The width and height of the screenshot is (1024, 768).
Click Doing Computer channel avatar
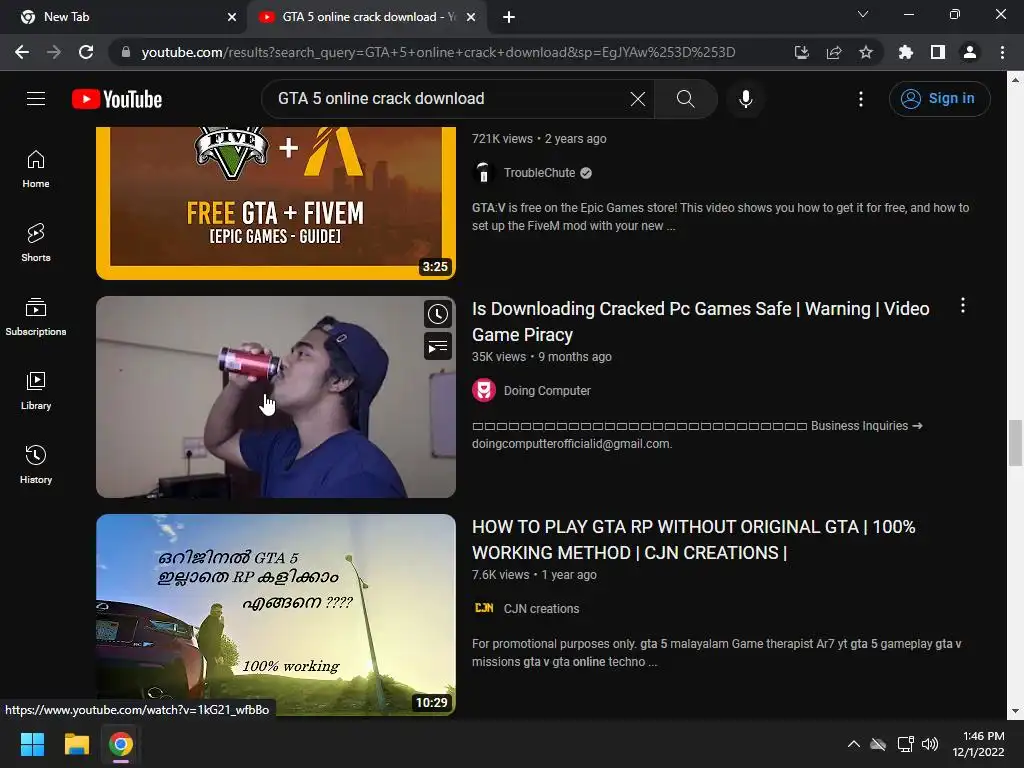pos(483,391)
